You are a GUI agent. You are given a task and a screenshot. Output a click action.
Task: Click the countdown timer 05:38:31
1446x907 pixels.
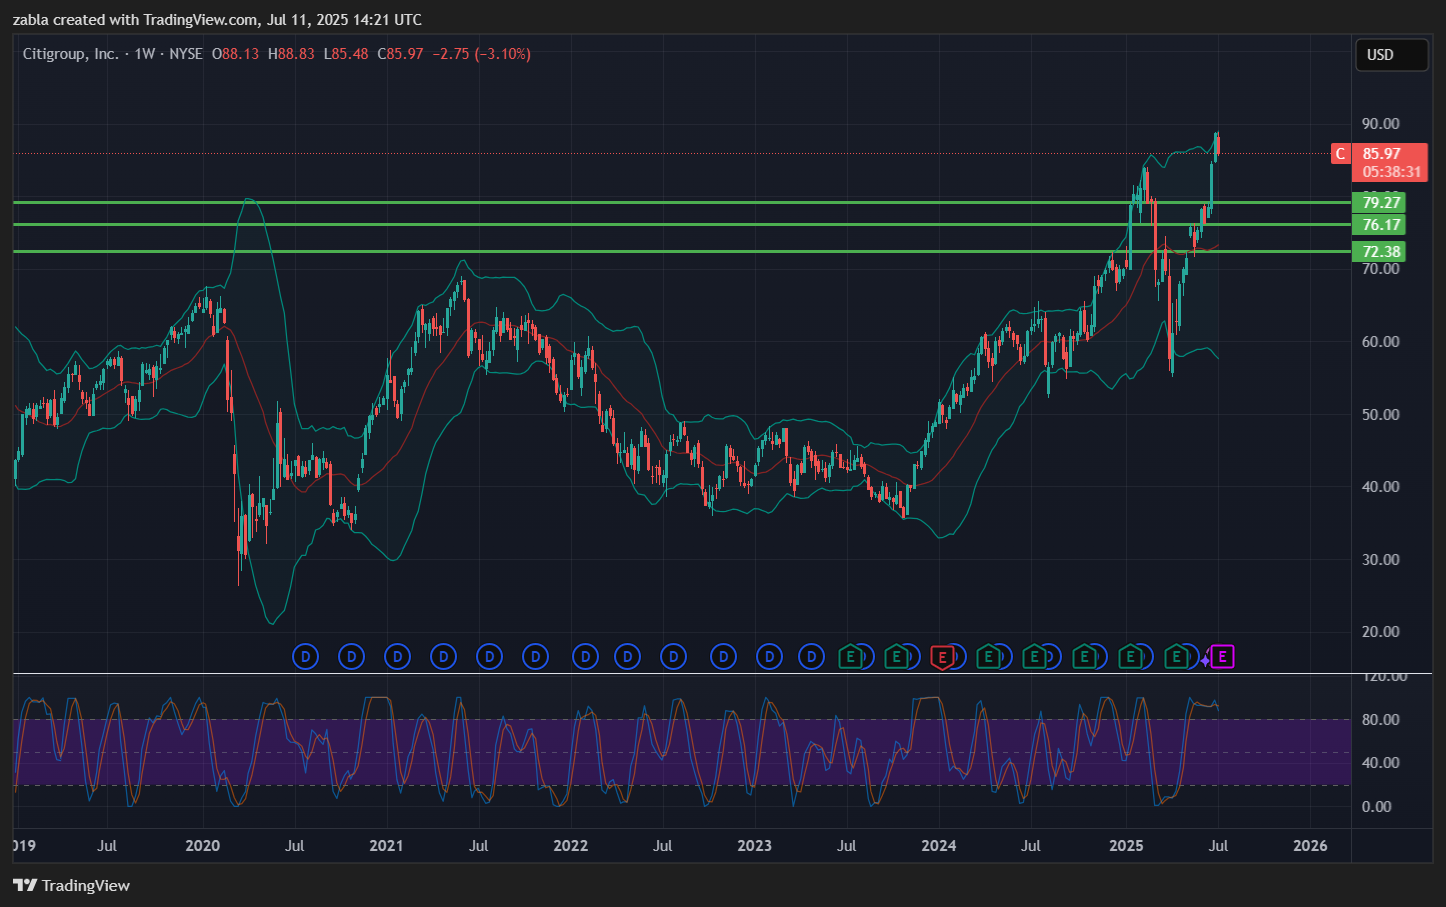click(x=1389, y=172)
